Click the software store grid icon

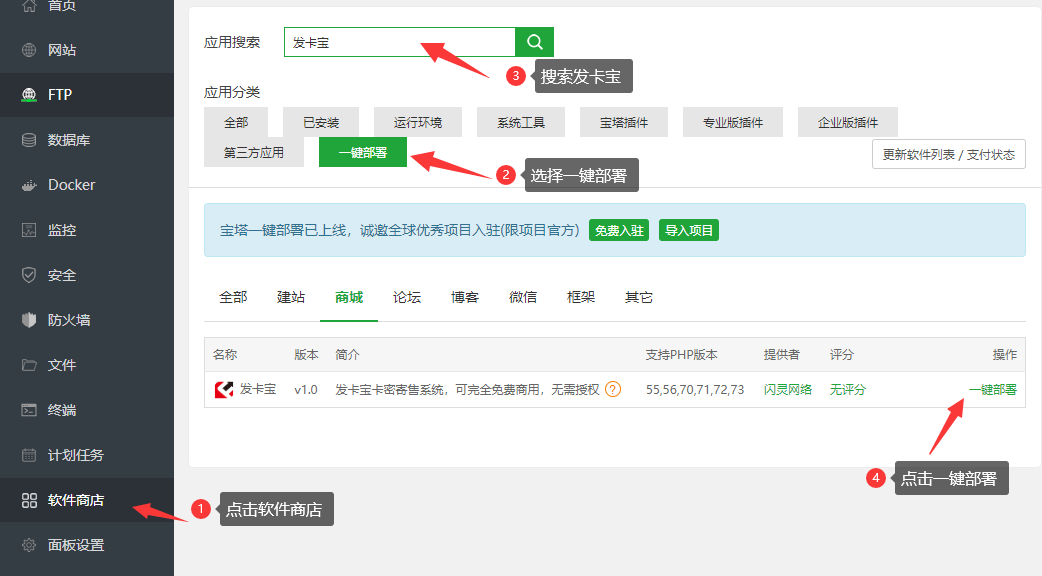click(x=29, y=500)
